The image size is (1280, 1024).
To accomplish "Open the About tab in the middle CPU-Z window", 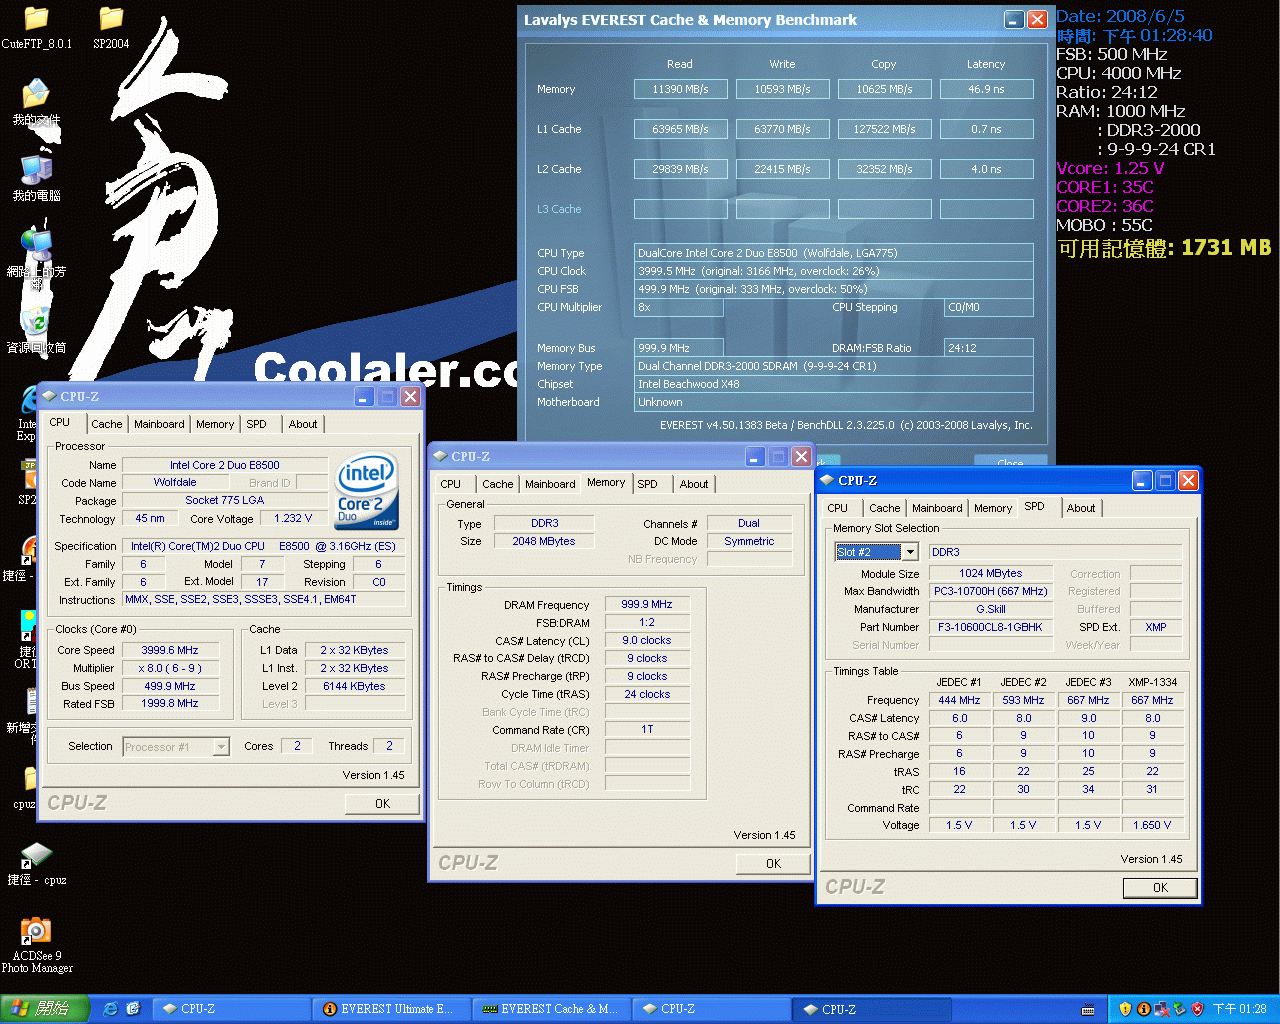I will pos(694,484).
